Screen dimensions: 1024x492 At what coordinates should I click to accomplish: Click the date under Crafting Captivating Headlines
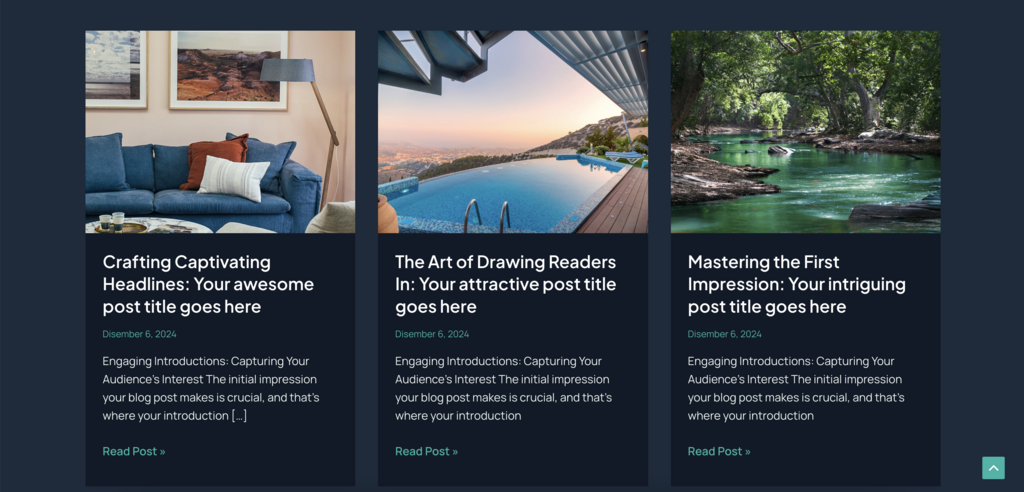(139, 334)
